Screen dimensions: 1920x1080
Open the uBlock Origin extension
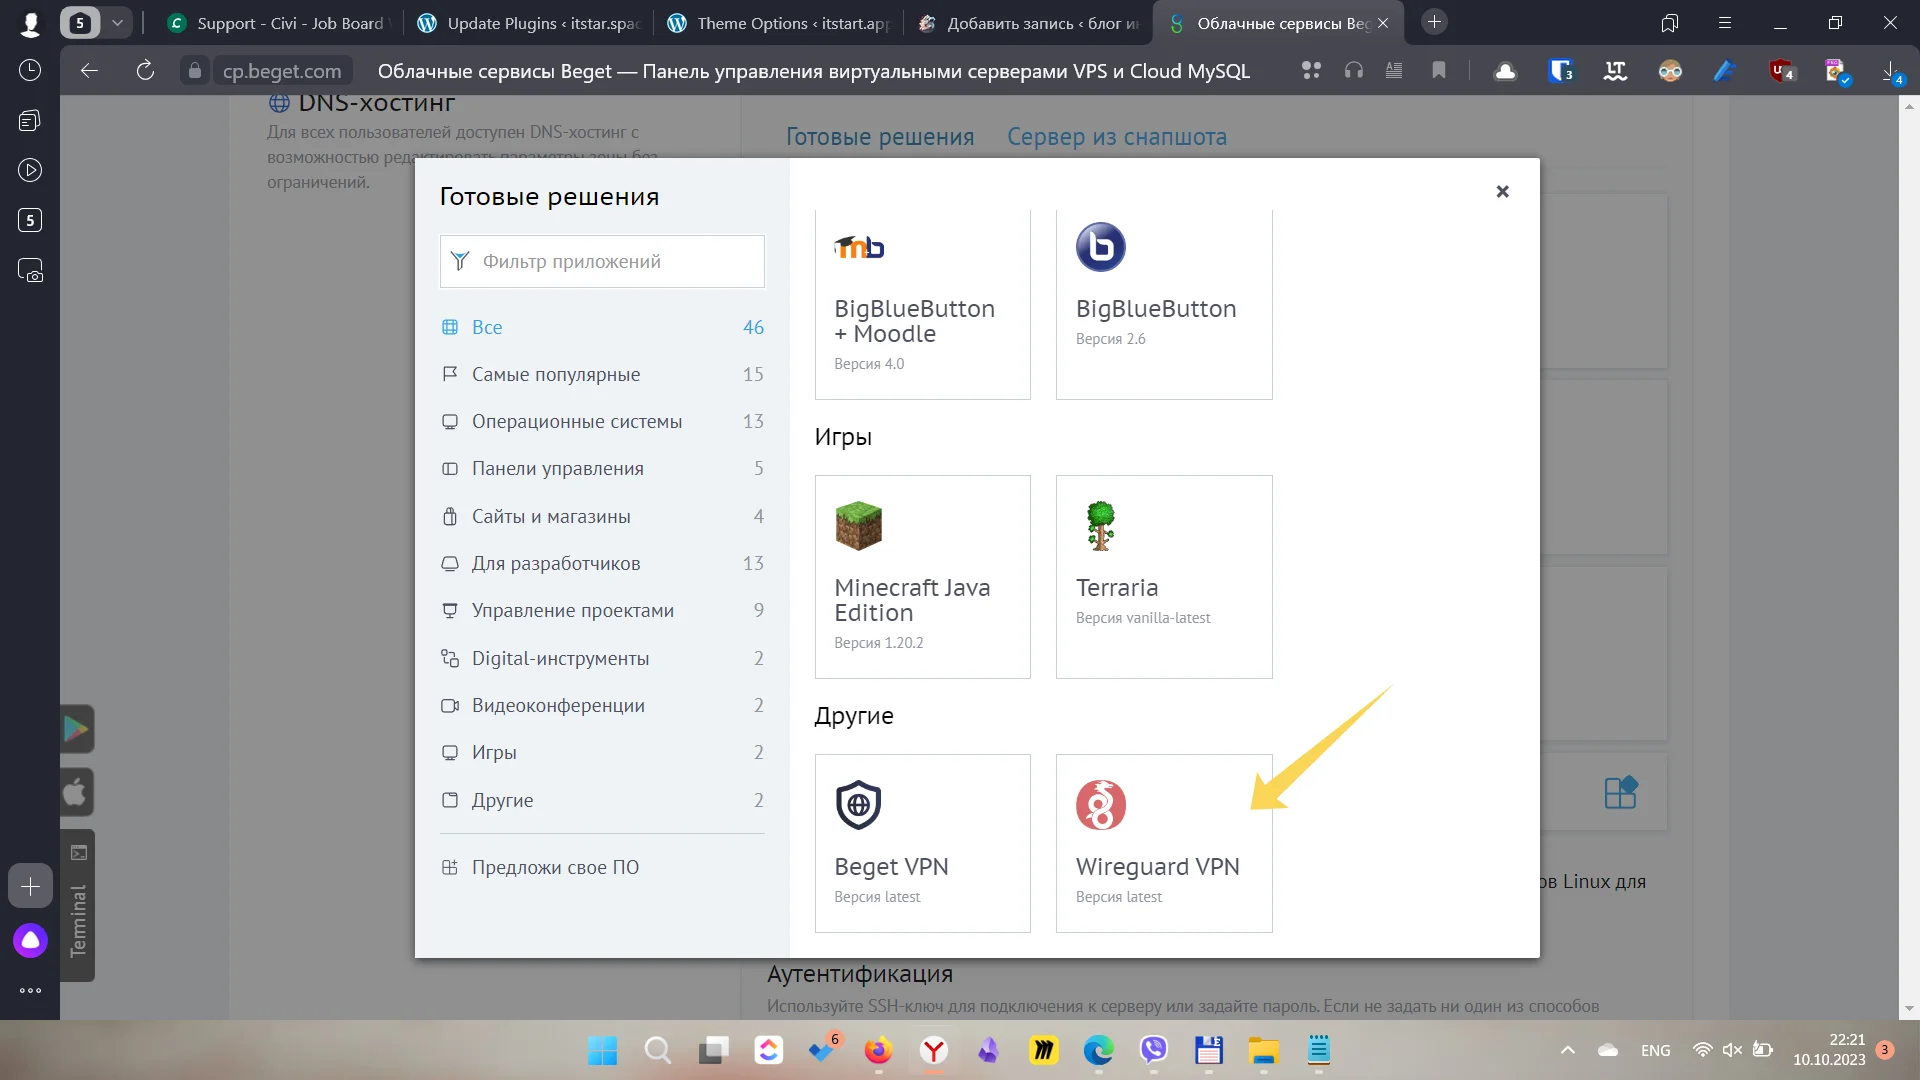1781,71
